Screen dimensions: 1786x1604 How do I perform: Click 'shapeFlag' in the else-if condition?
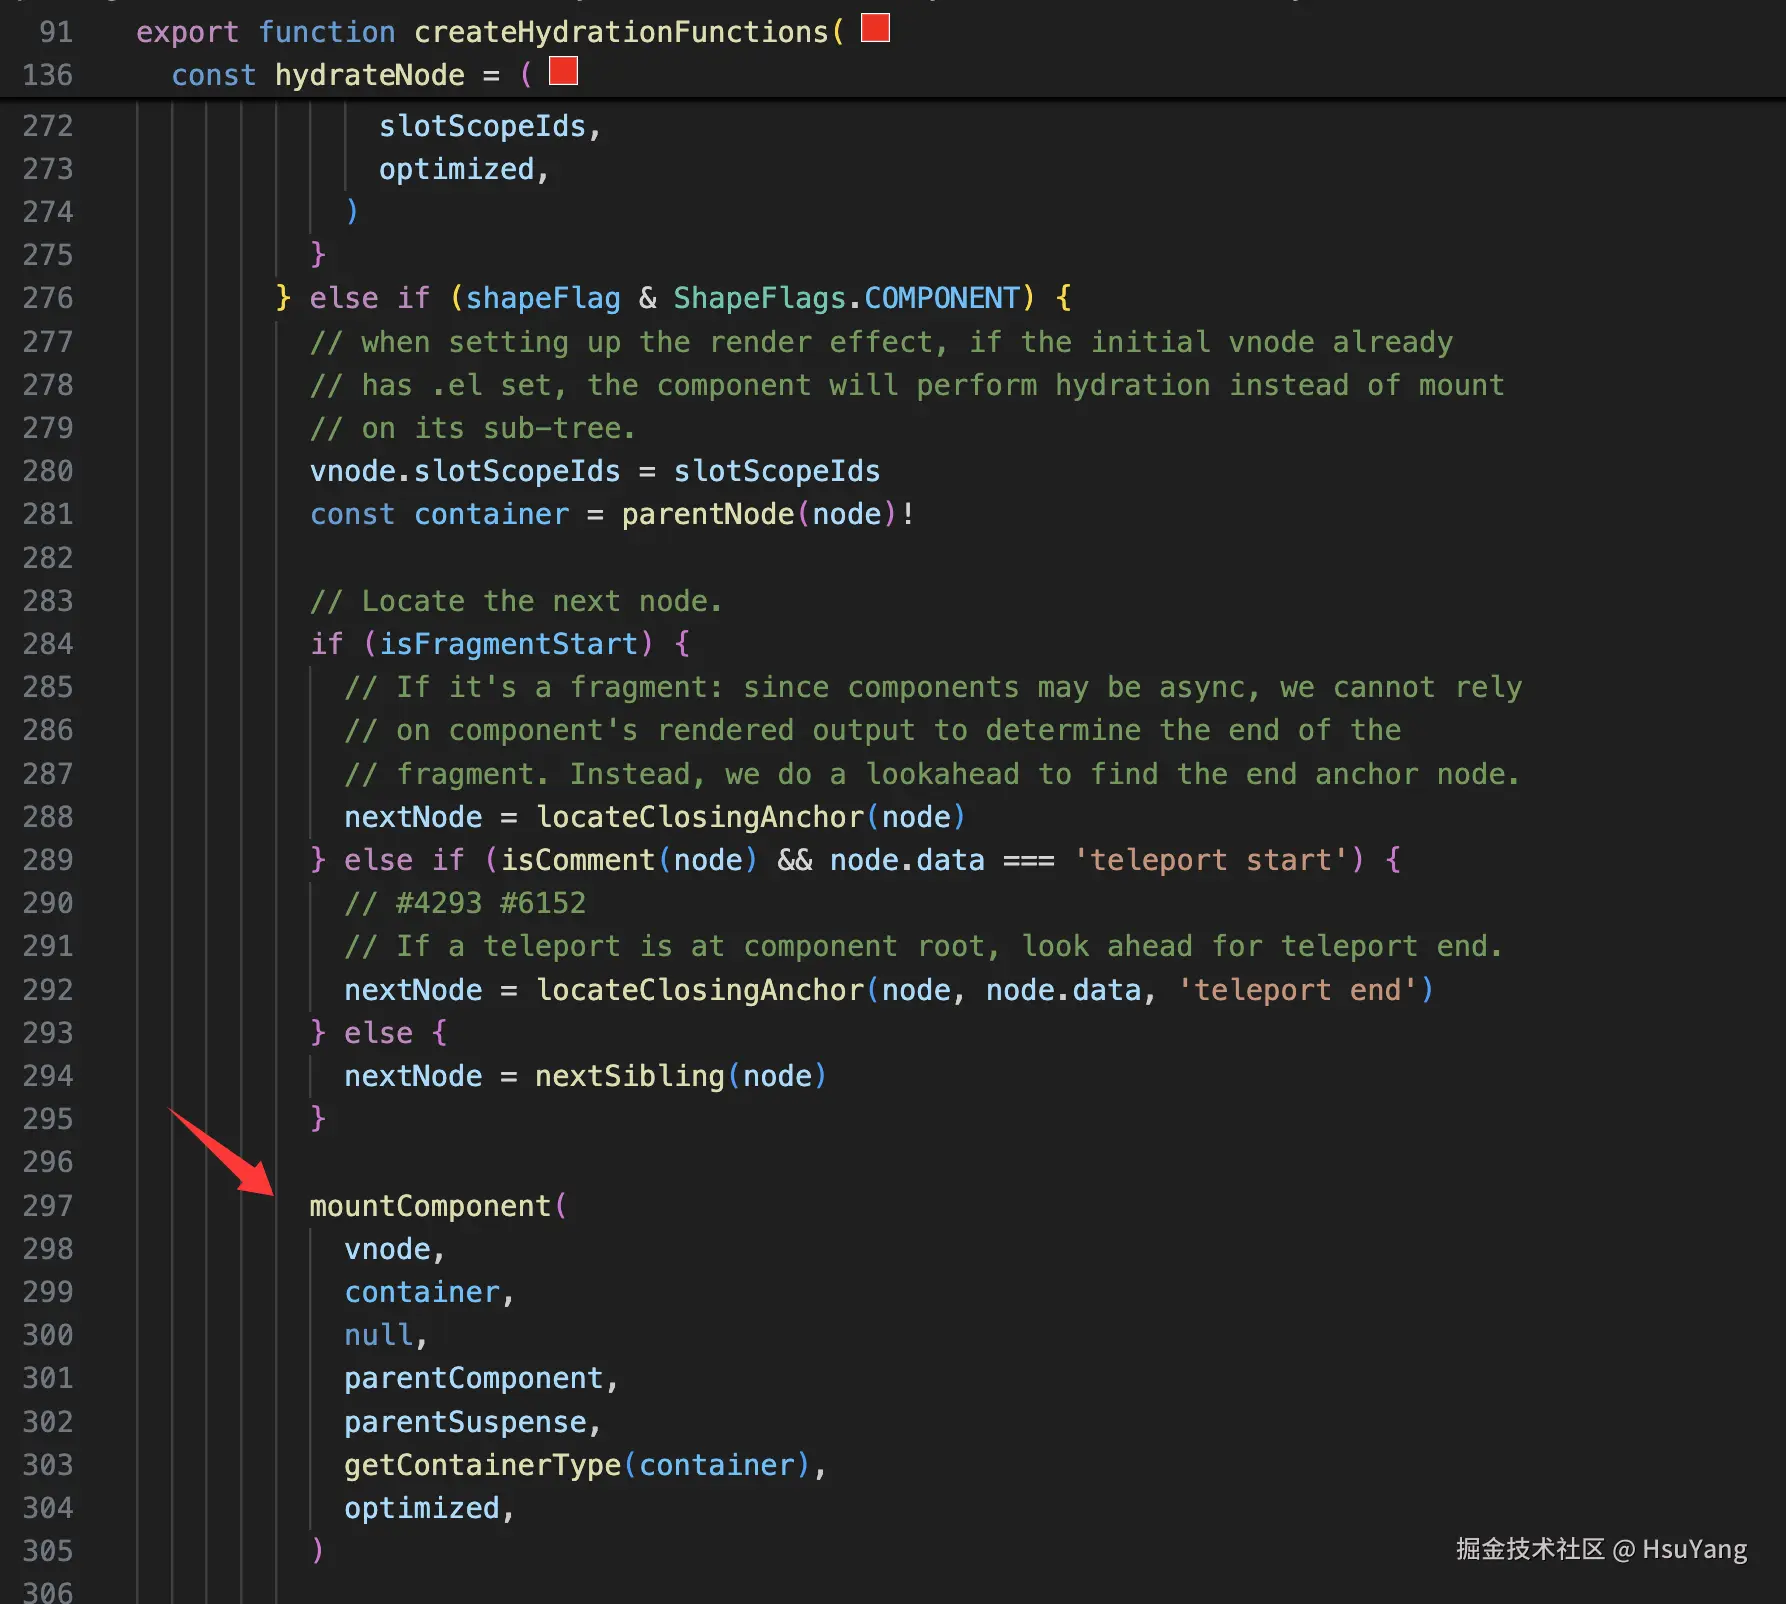pyautogui.click(x=543, y=298)
